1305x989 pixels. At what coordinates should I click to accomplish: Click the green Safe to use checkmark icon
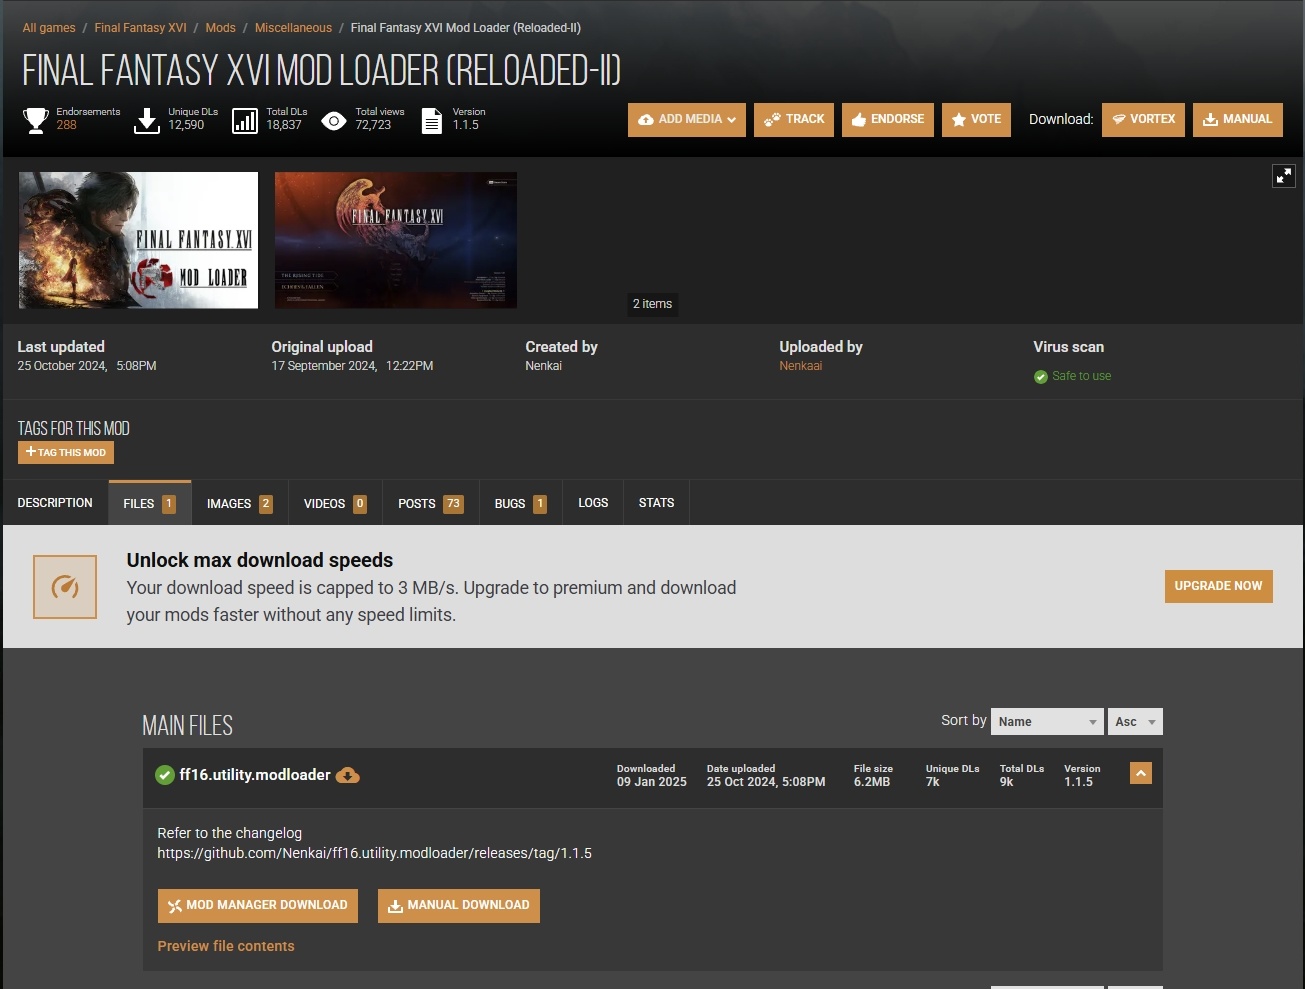click(x=1041, y=377)
